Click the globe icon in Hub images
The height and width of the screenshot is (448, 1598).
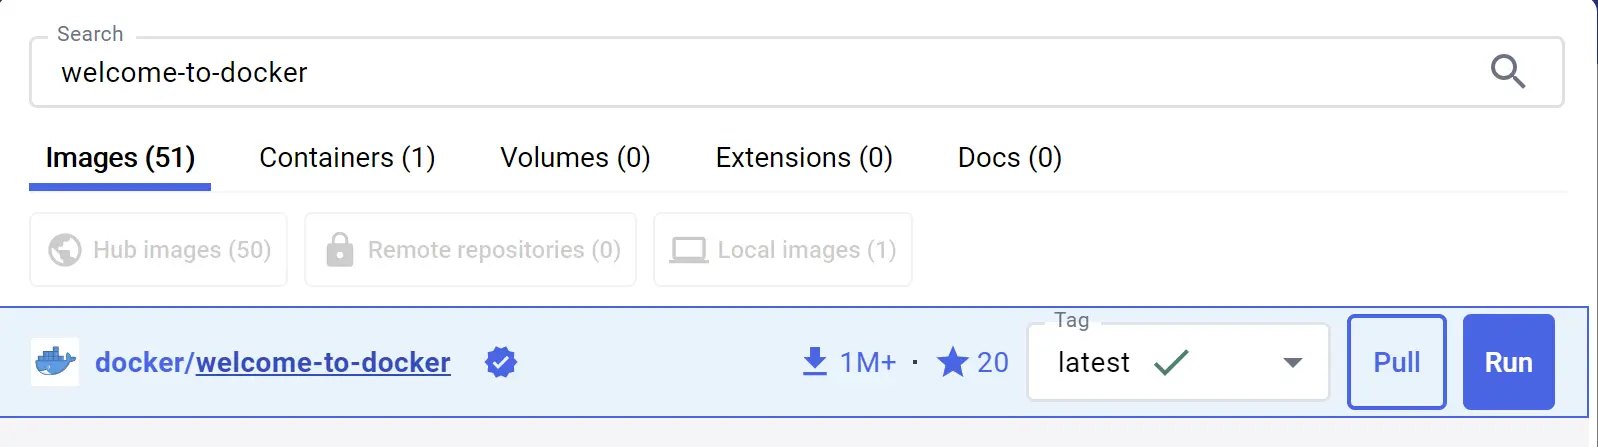[x=65, y=250]
